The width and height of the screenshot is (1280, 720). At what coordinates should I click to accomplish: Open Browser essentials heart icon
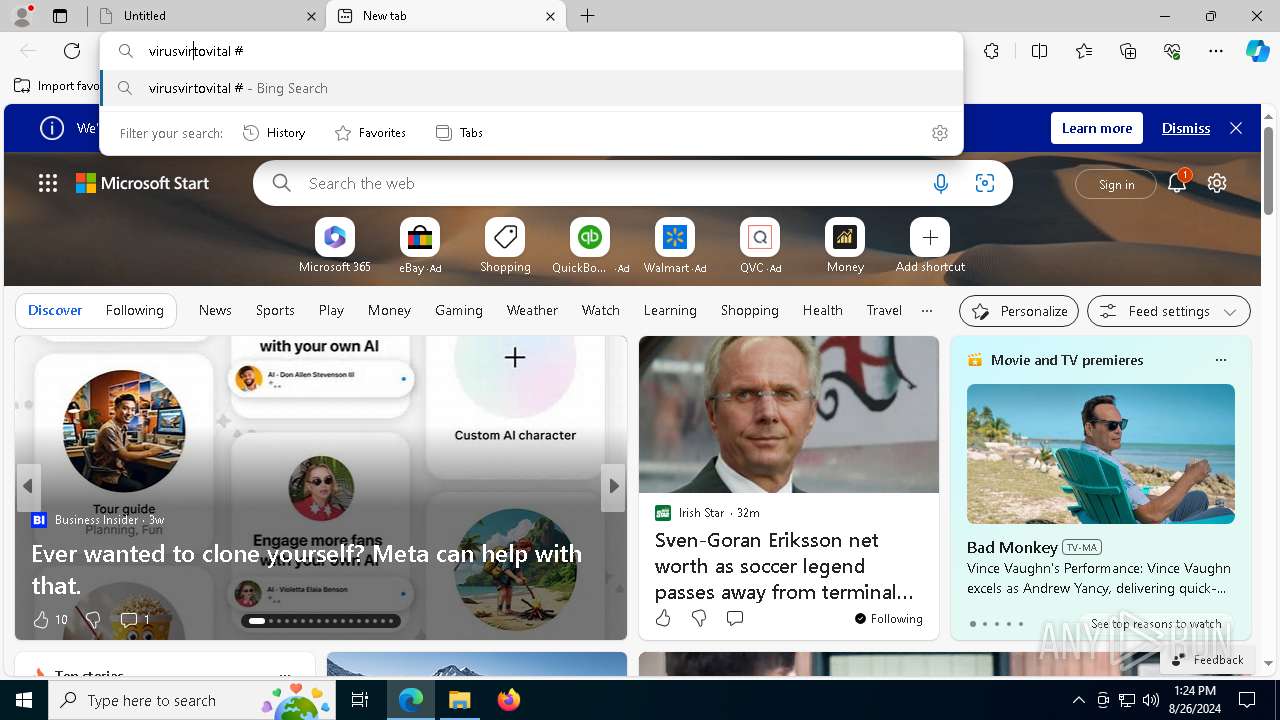tap(1172, 51)
